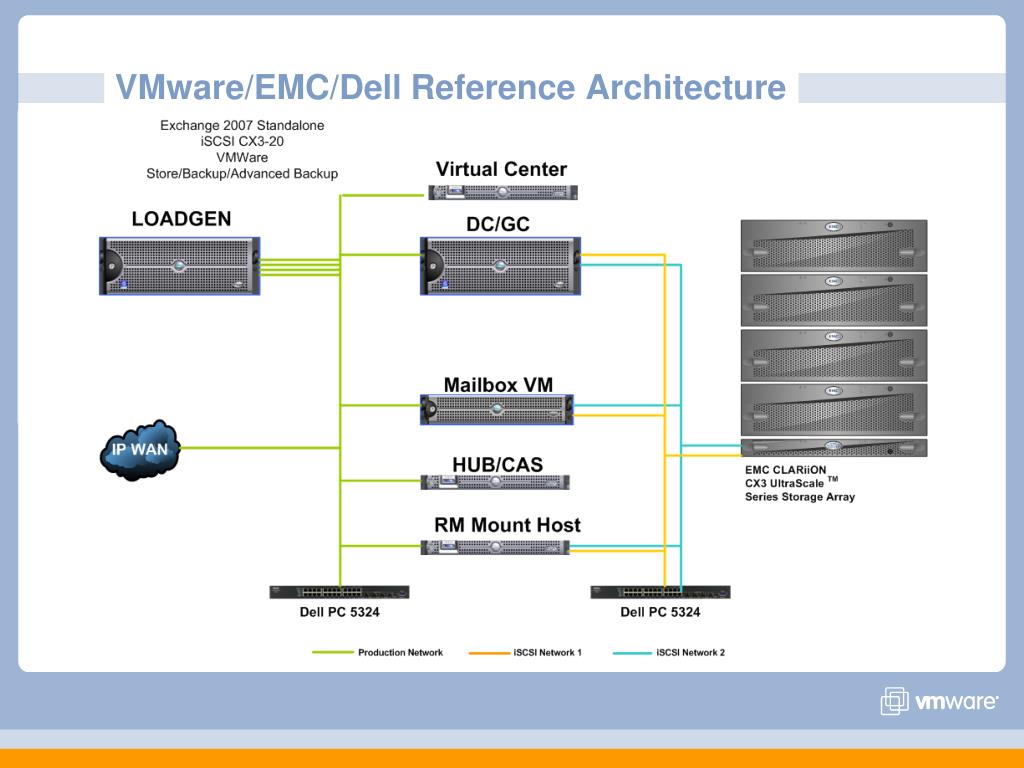
Task: Click the 'CX3 UltraScale' caption line
Action: coord(784,483)
